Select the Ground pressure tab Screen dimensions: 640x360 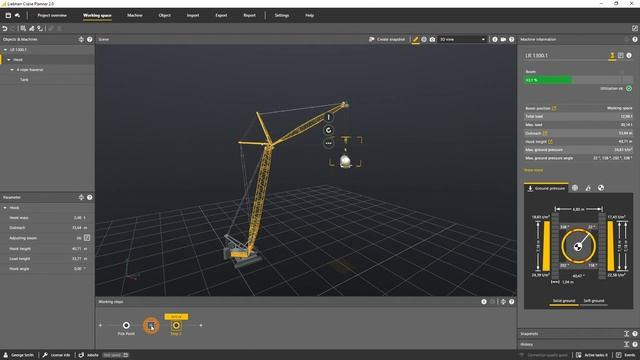click(x=546, y=188)
